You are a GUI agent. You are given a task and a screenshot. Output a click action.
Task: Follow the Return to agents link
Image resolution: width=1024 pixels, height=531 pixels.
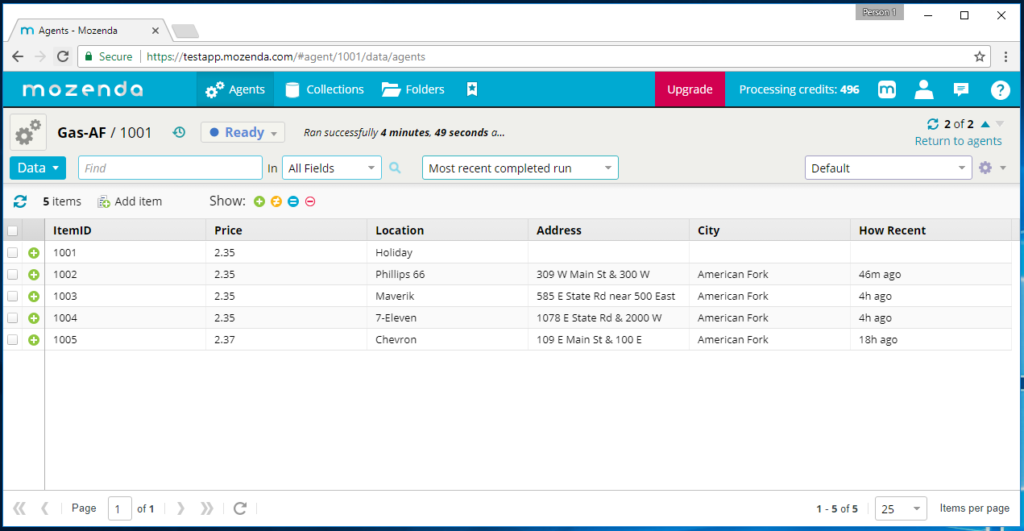coord(958,141)
